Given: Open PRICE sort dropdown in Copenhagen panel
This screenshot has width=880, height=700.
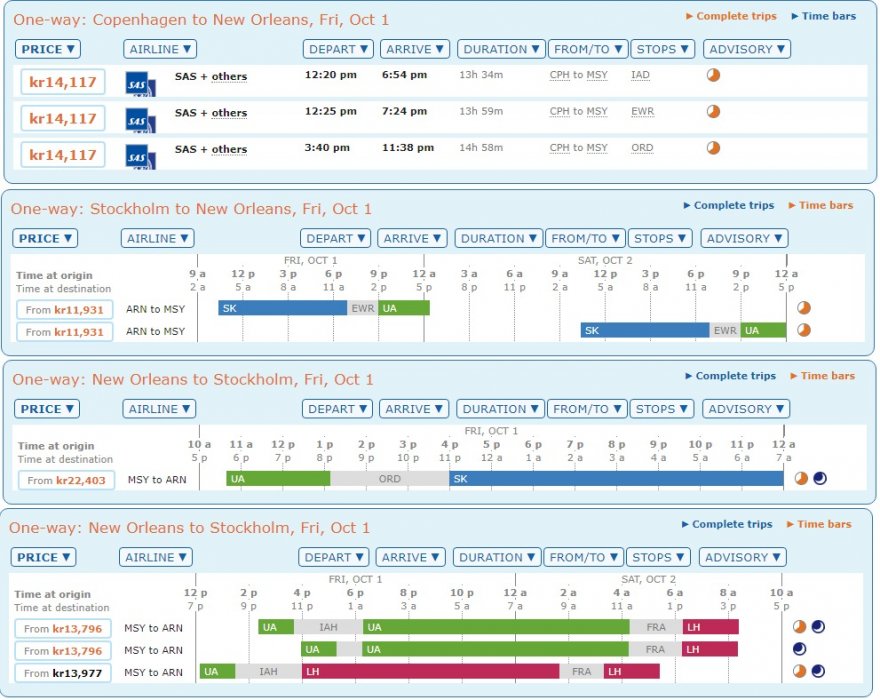Looking at the screenshot, I should tap(48, 49).
